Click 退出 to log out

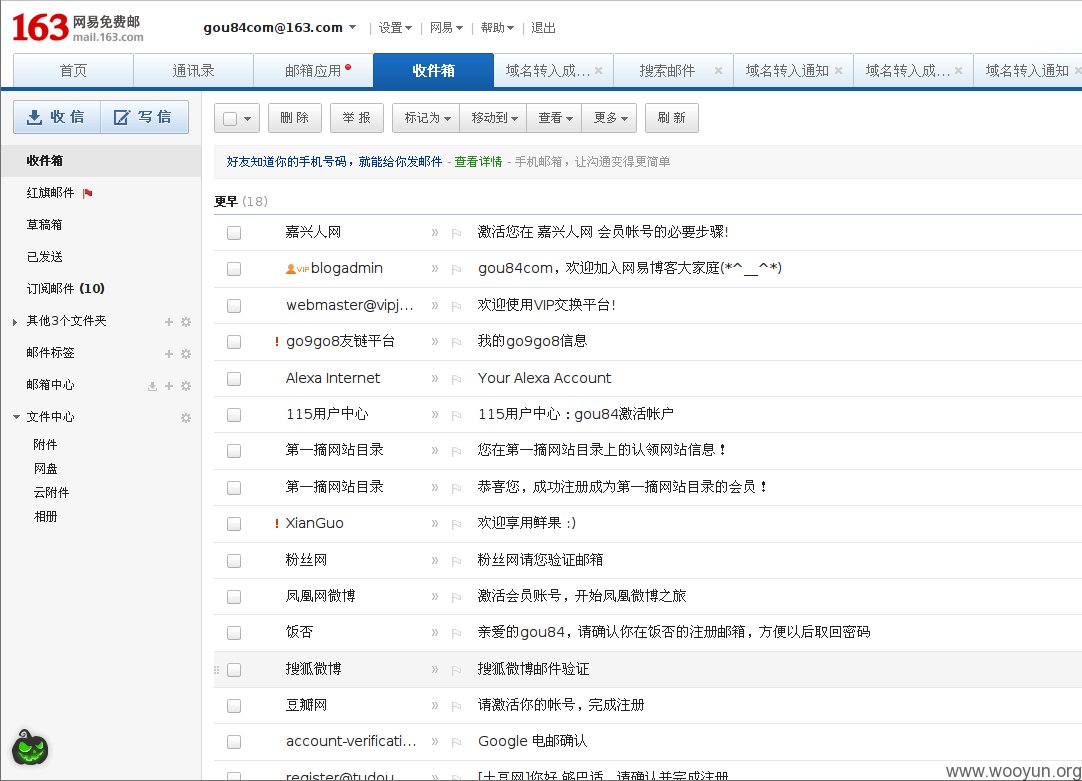click(x=543, y=28)
